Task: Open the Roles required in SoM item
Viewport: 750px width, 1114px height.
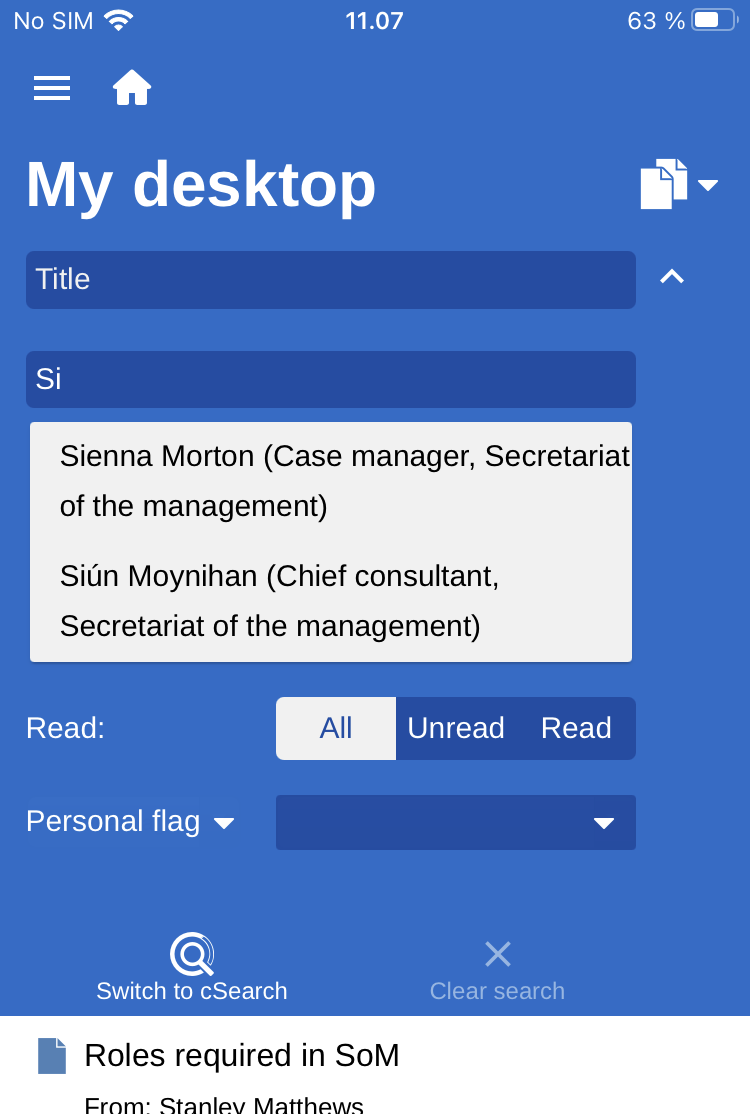Action: coord(242,1056)
